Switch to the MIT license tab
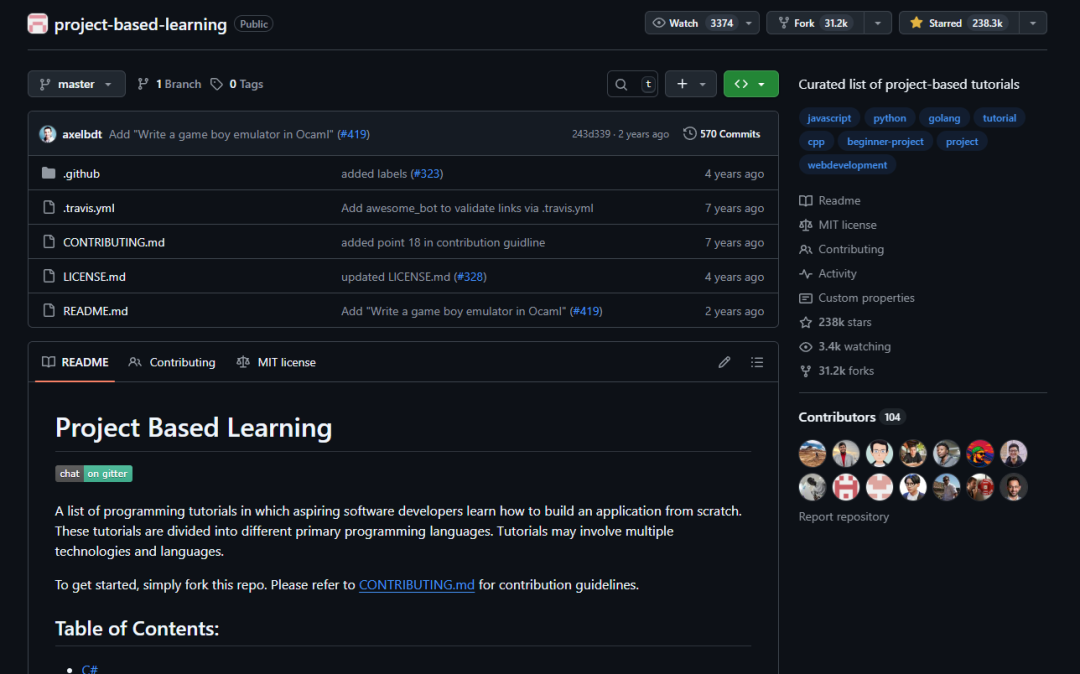 tap(276, 362)
